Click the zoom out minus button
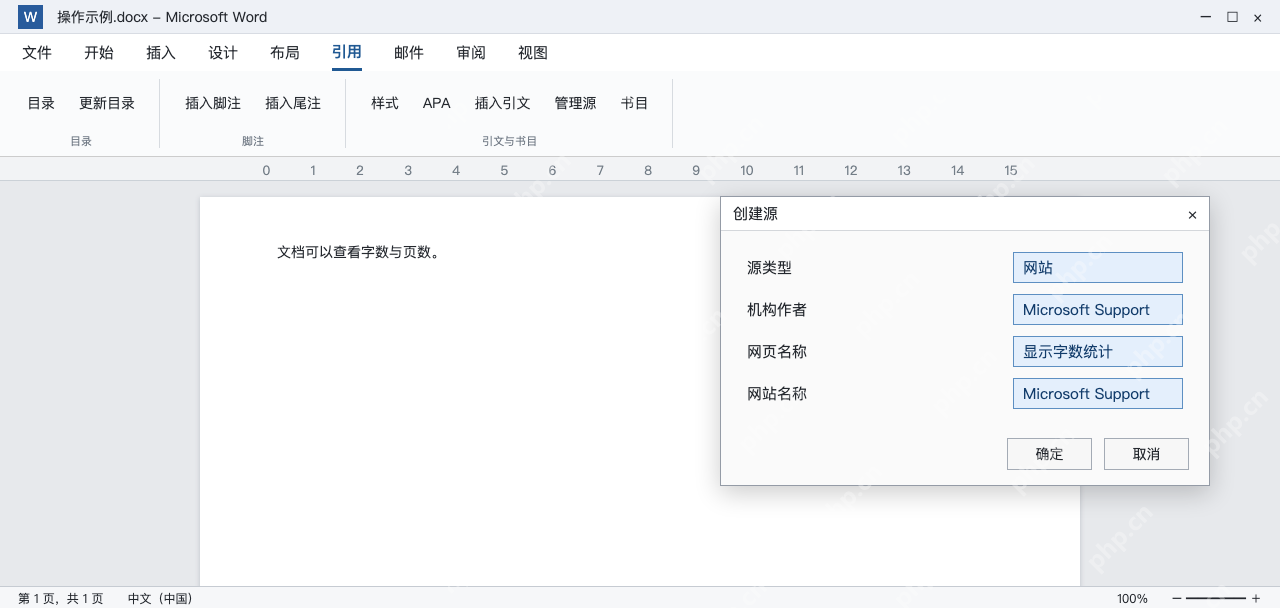 coord(1177,598)
